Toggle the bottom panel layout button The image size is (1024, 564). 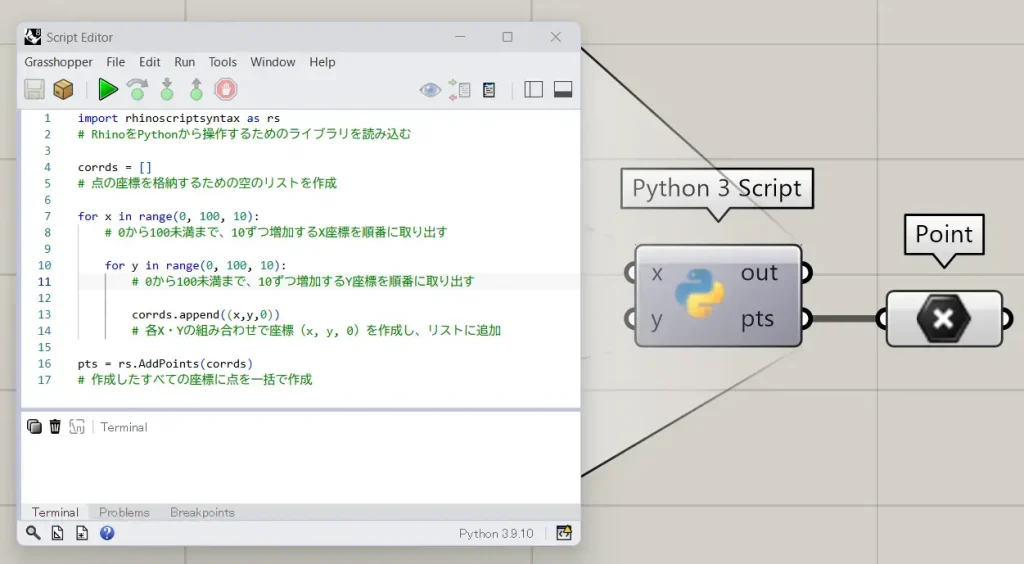562,90
